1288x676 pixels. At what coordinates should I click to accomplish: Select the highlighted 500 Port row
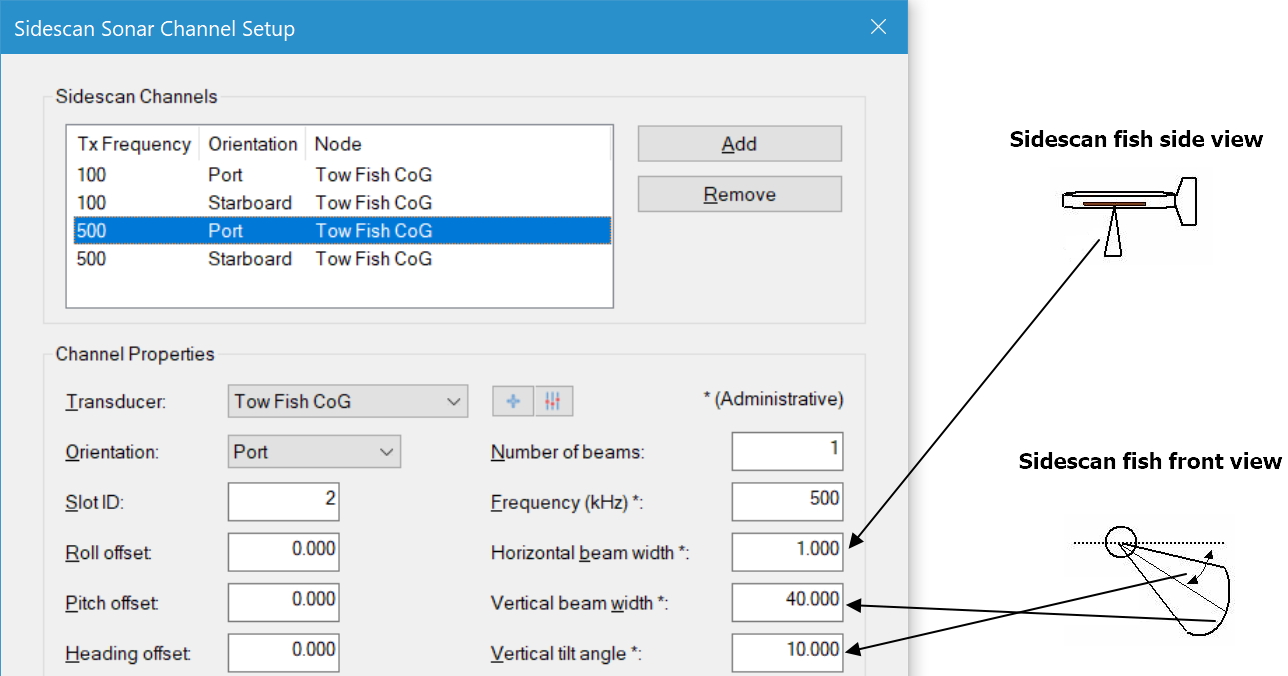pos(340,231)
